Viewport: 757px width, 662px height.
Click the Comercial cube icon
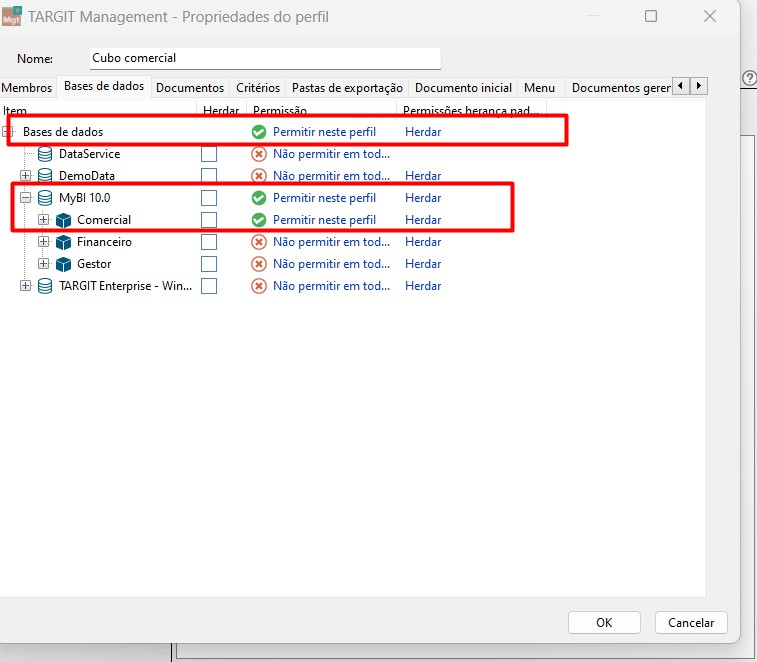point(63,220)
